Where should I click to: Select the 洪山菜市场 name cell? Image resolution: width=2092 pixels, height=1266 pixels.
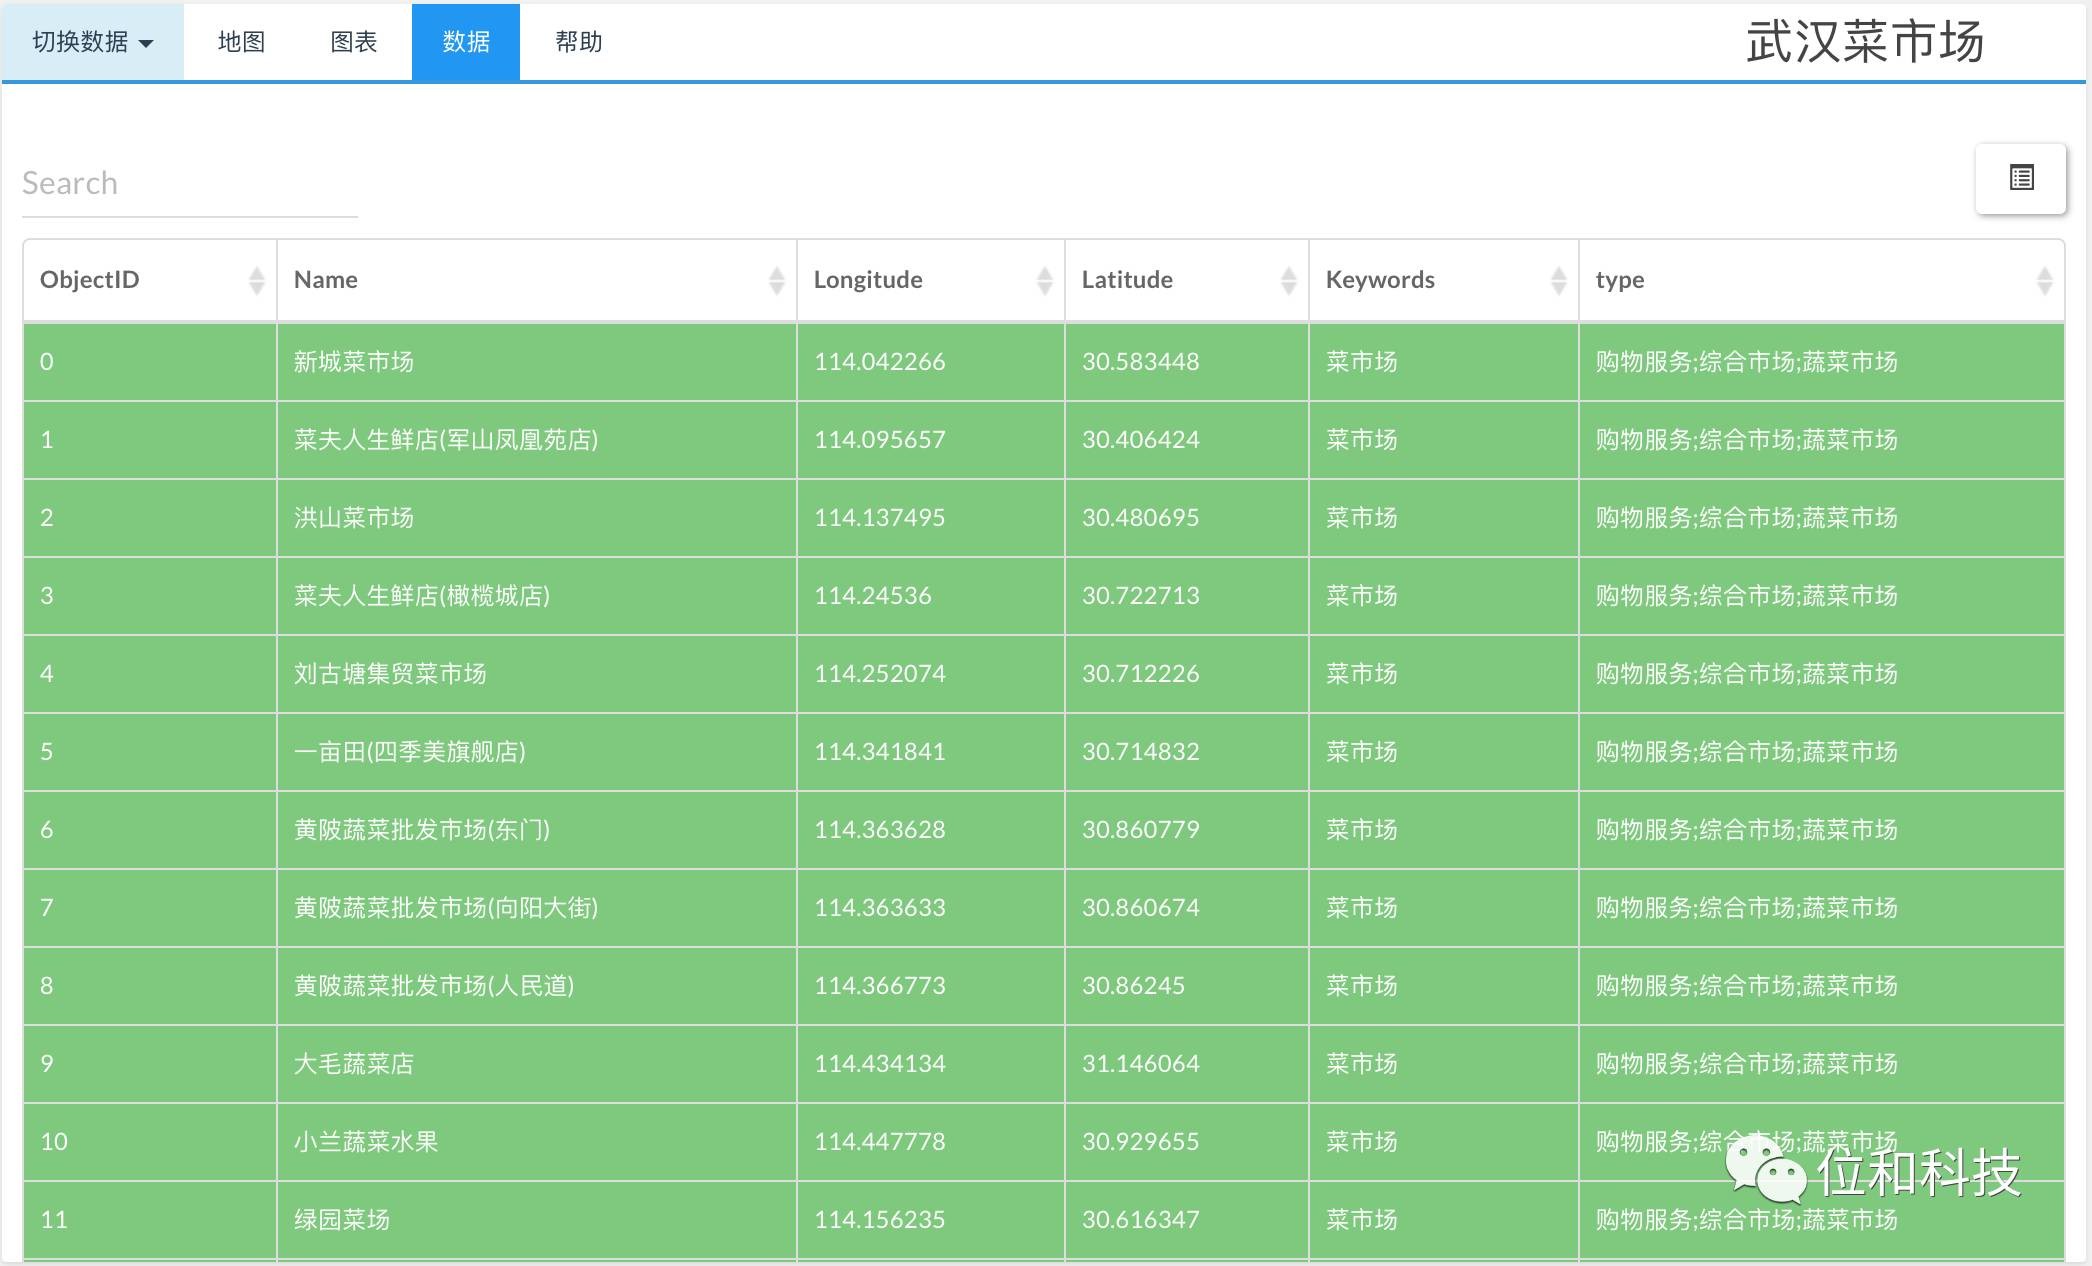[537, 518]
